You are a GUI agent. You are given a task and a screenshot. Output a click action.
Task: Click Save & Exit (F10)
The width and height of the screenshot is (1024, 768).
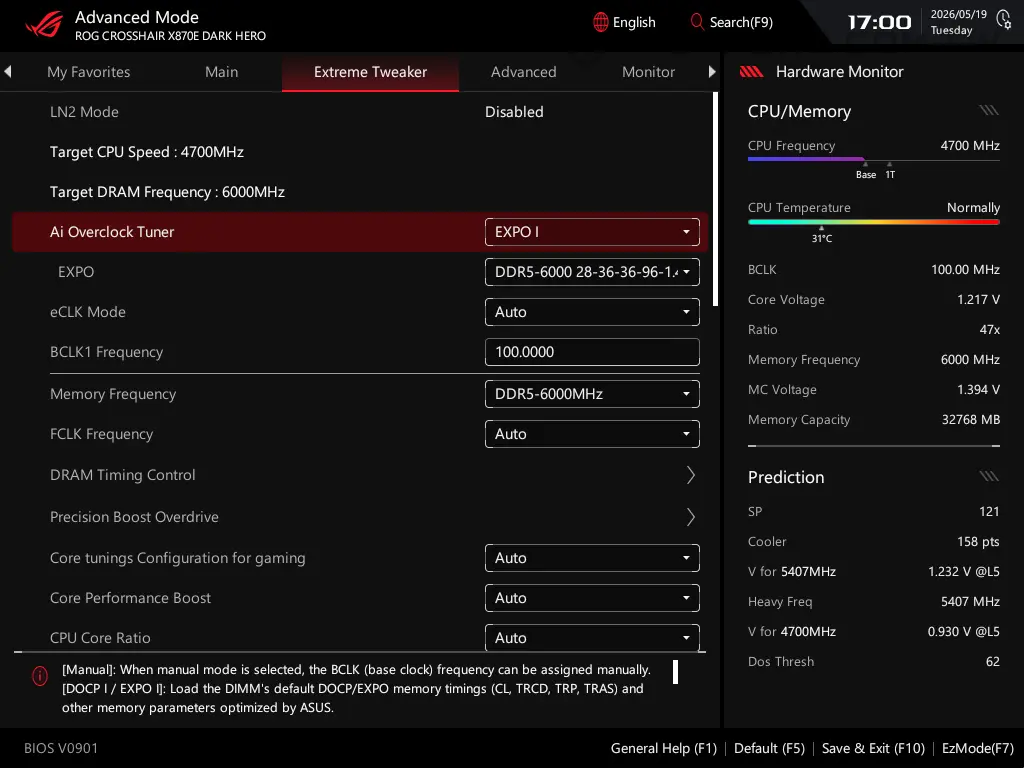873,748
